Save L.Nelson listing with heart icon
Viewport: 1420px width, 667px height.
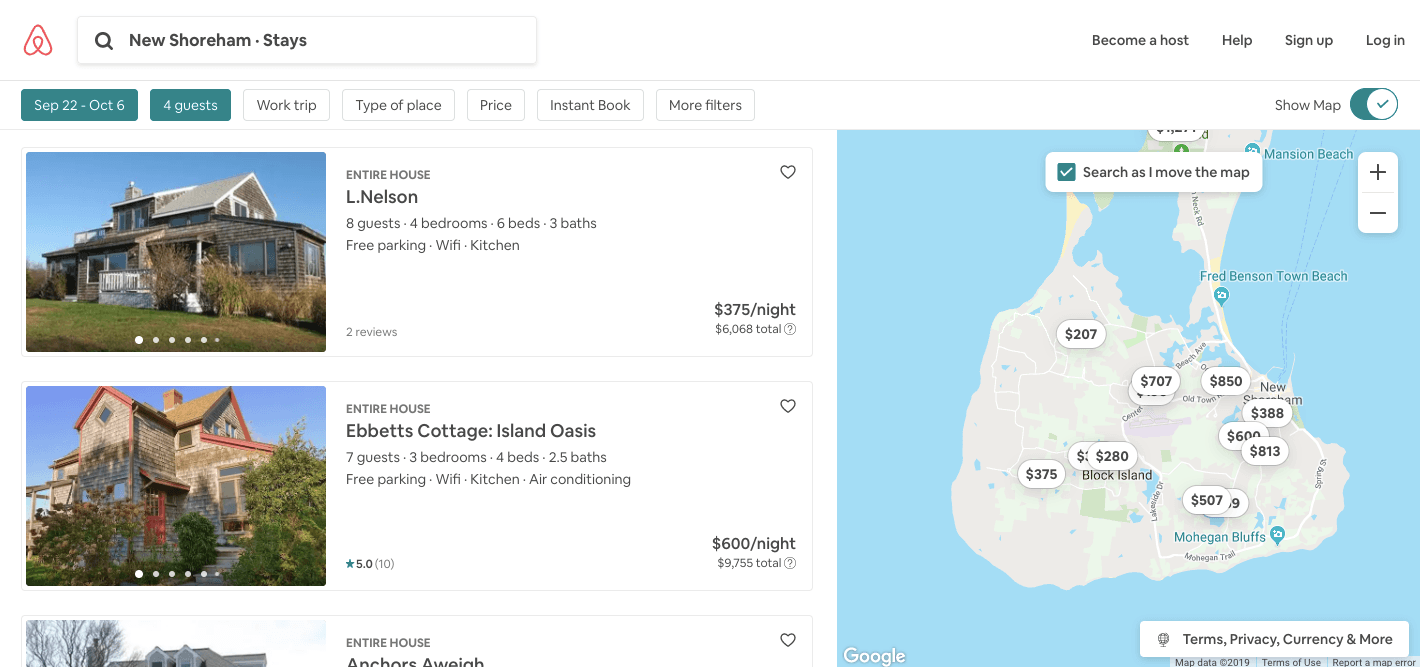[x=788, y=172]
